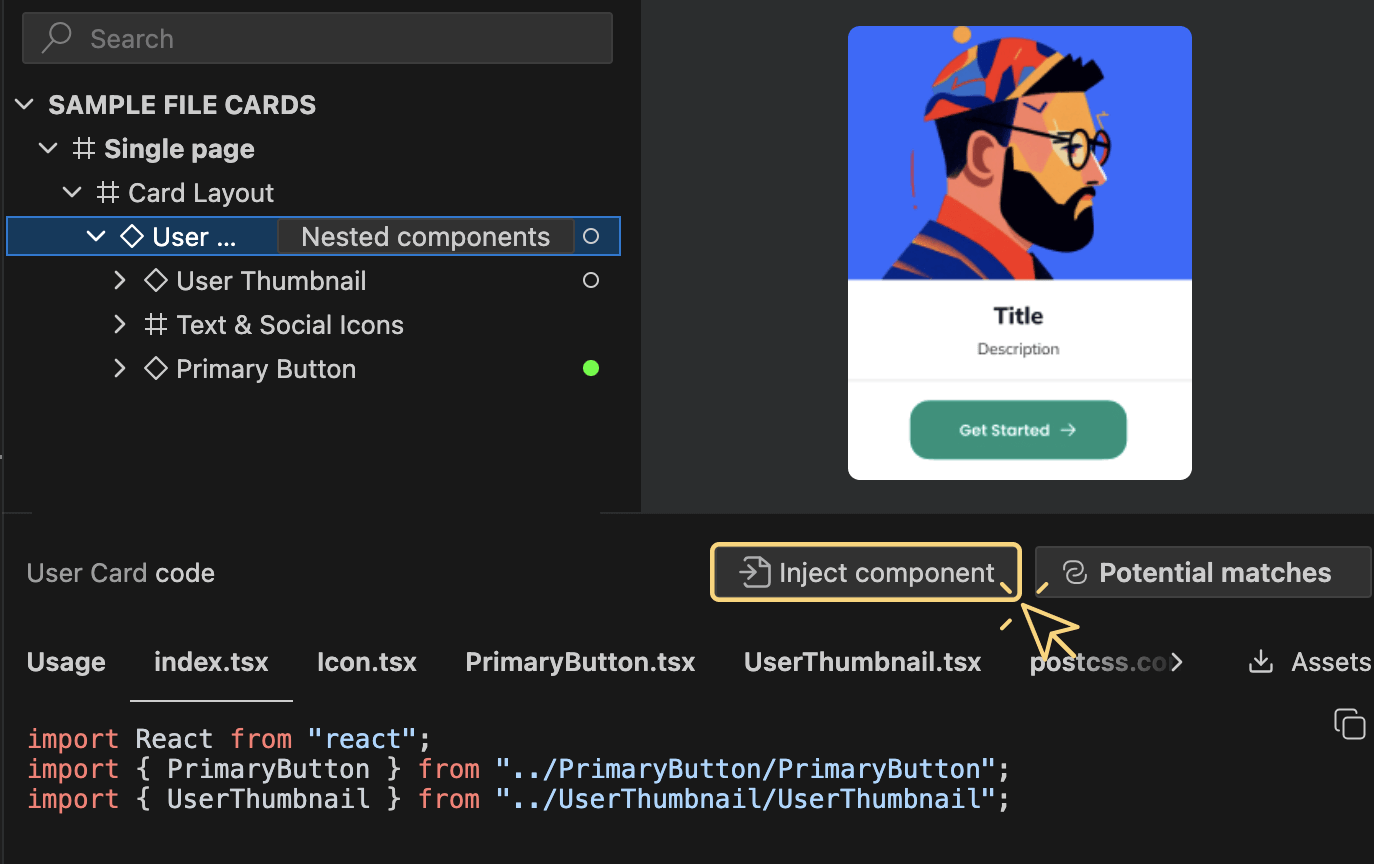This screenshot has height=864, width=1374.
Task: Open the PrimaryButton.tsx tab
Action: tap(580, 662)
